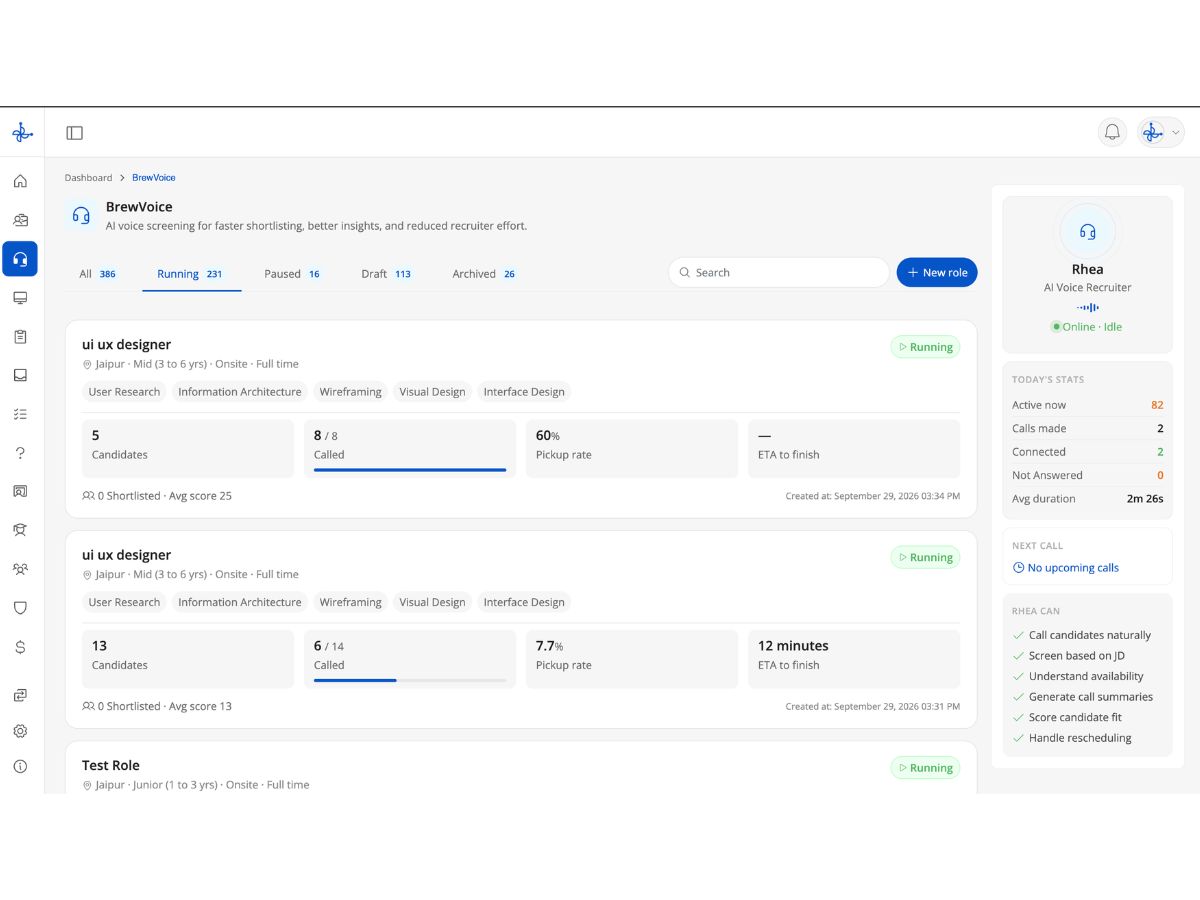This screenshot has height=900, width=1200.
Task: Click the New role button
Action: [937, 273]
